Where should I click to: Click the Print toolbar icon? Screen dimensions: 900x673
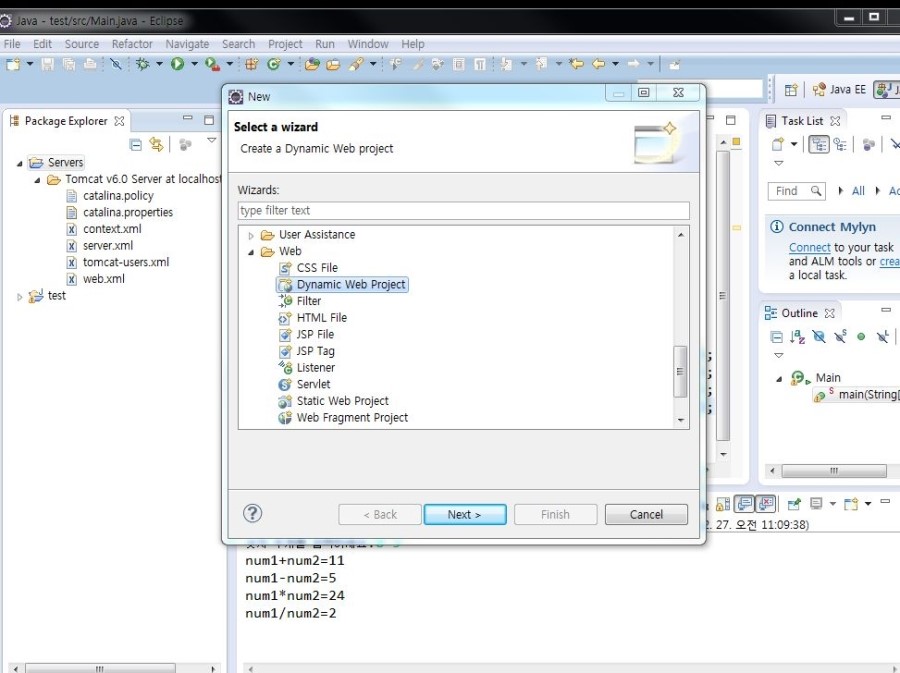[x=90, y=64]
